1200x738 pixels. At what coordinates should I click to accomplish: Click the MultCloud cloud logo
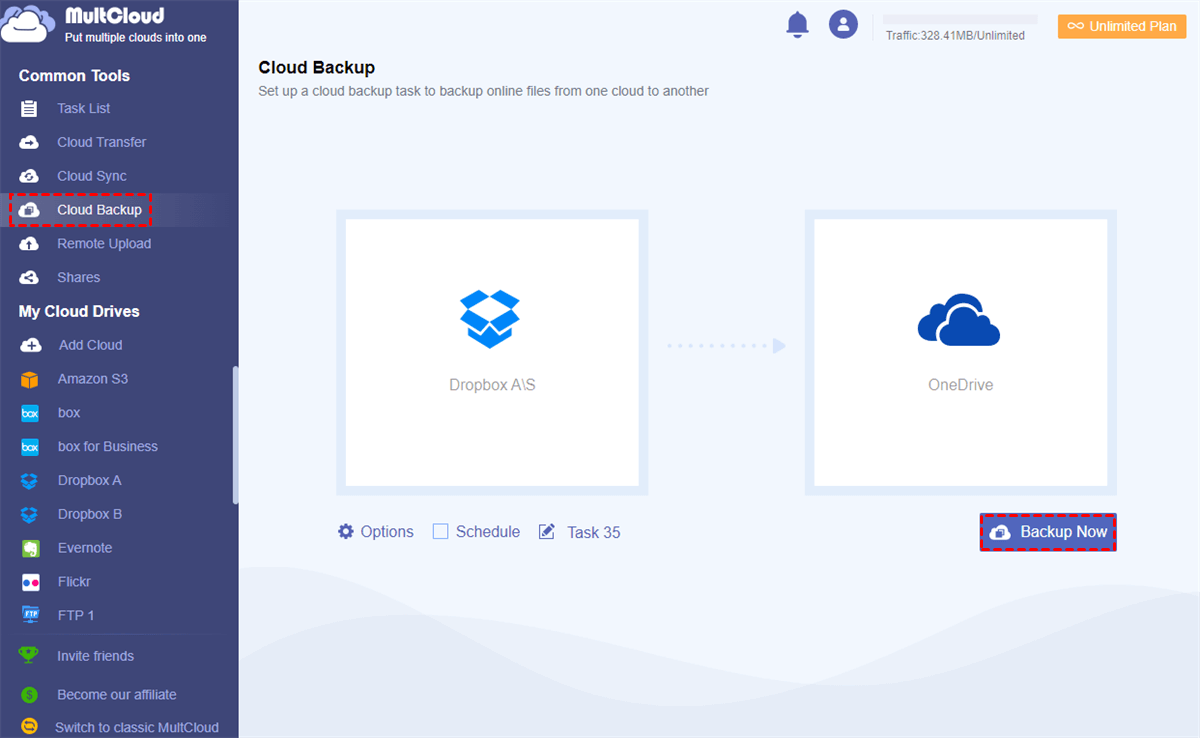[x=27, y=24]
